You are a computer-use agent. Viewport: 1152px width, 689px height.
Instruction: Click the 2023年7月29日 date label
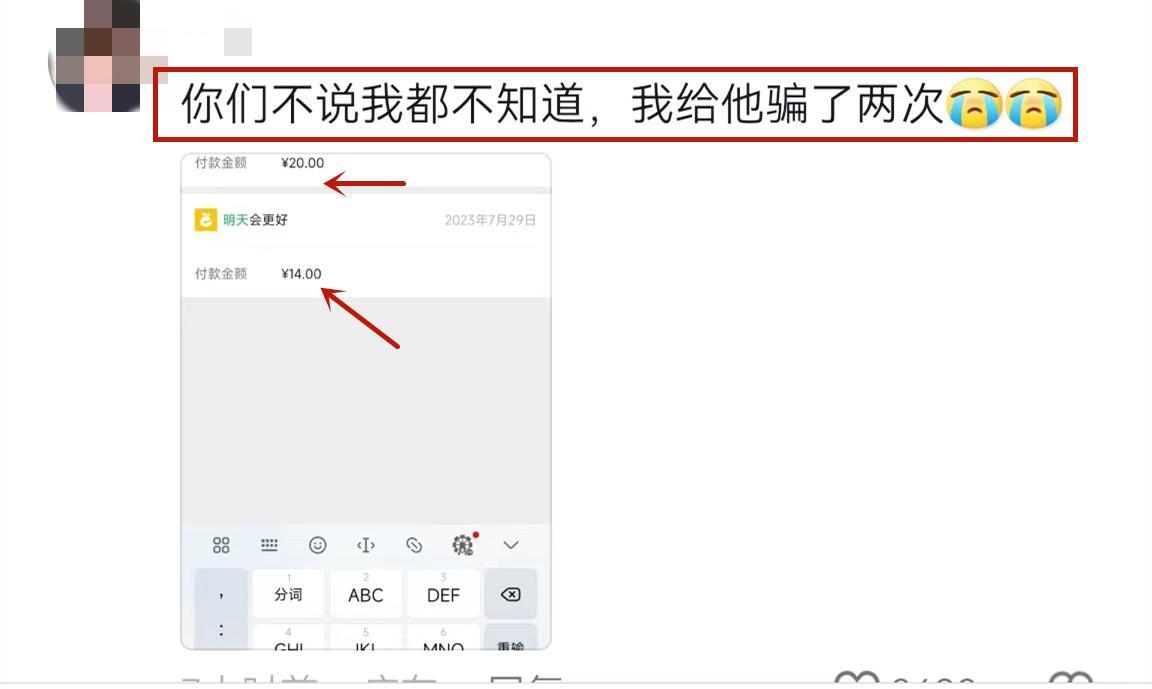490,220
